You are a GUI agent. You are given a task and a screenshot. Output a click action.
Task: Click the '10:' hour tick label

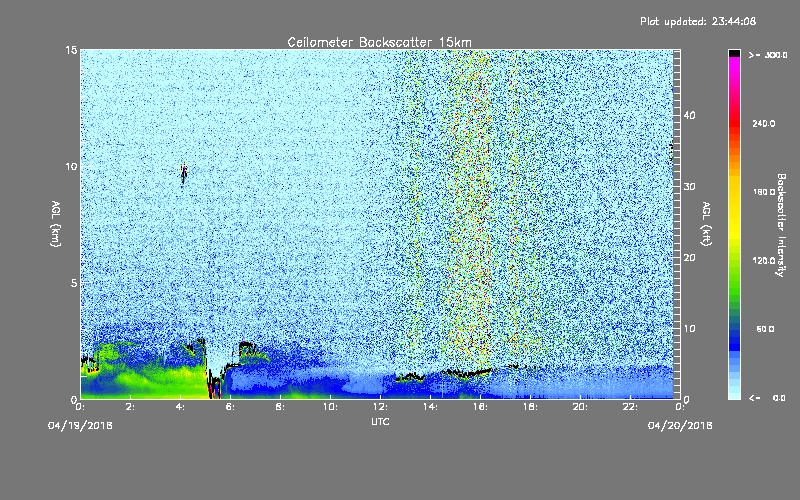[330, 407]
